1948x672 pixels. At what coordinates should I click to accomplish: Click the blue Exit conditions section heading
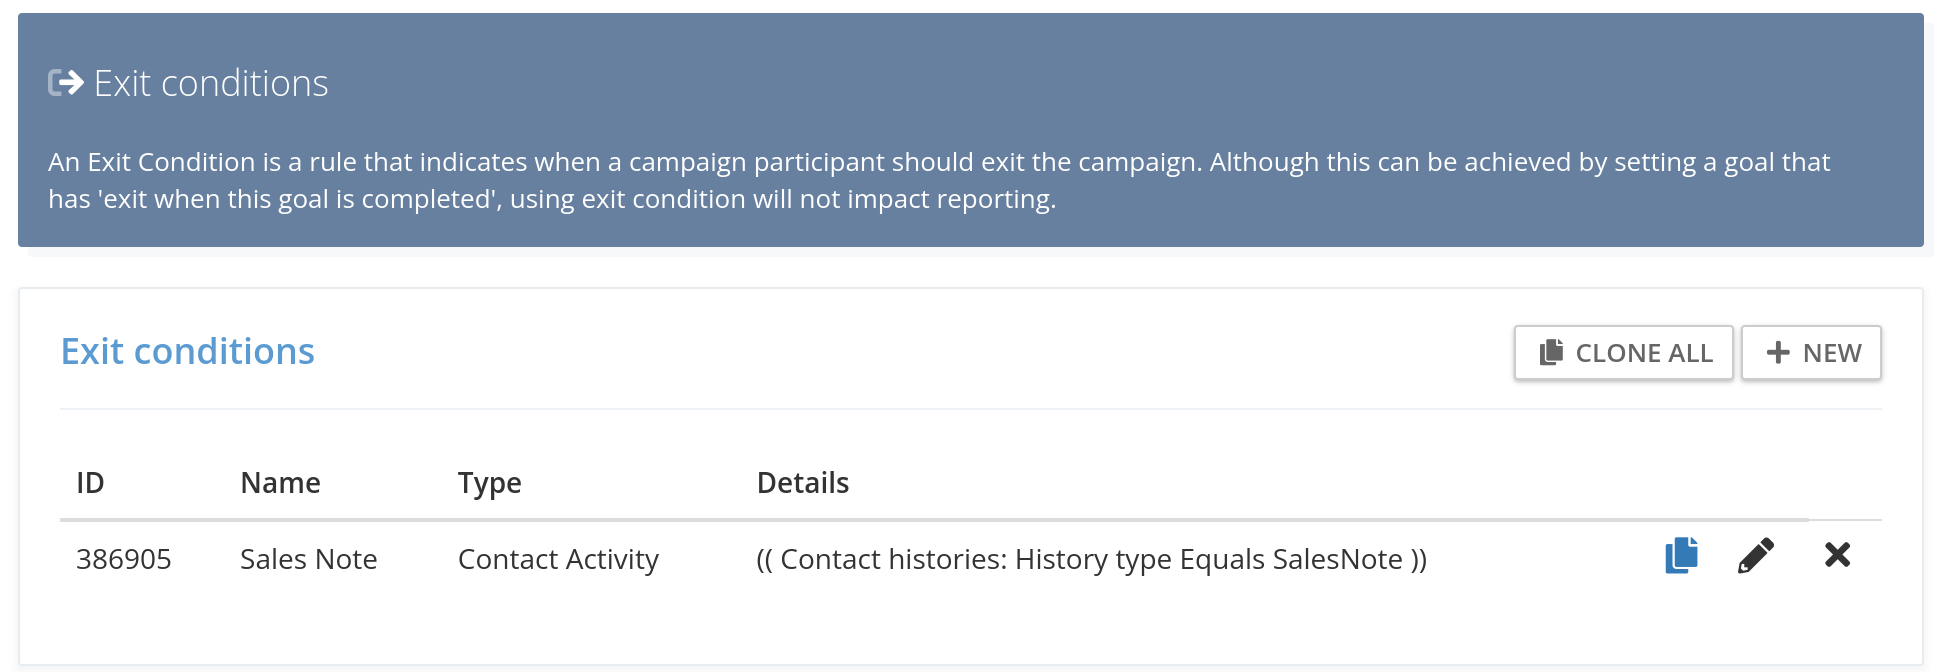click(x=188, y=351)
